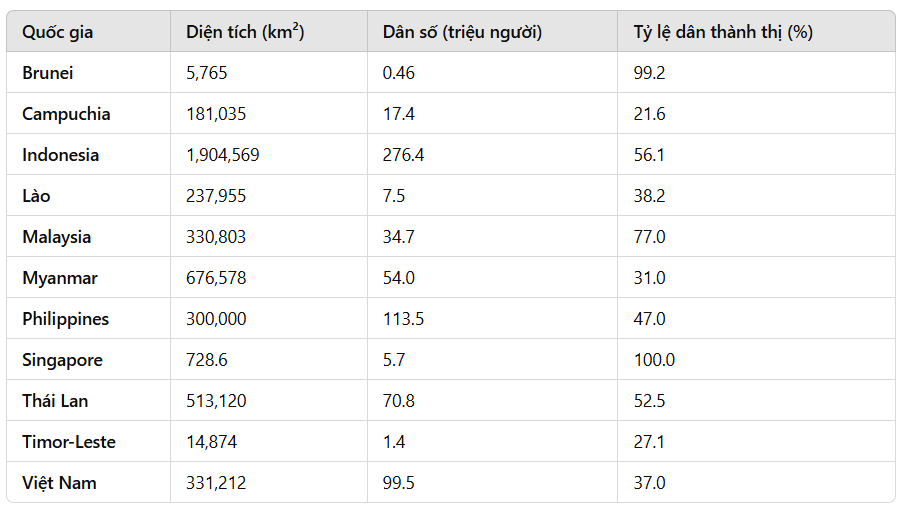911x510 pixels.
Task: Select Malaysia's population value 34.7
Action: (399, 237)
